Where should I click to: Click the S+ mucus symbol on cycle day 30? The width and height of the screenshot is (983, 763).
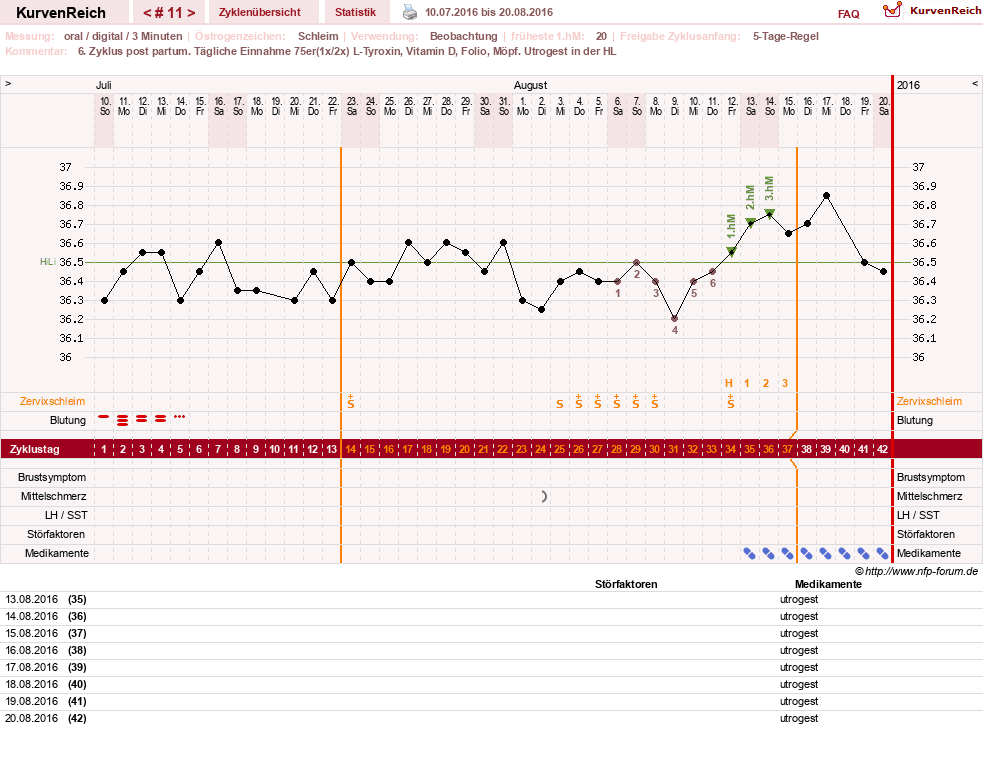654,402
